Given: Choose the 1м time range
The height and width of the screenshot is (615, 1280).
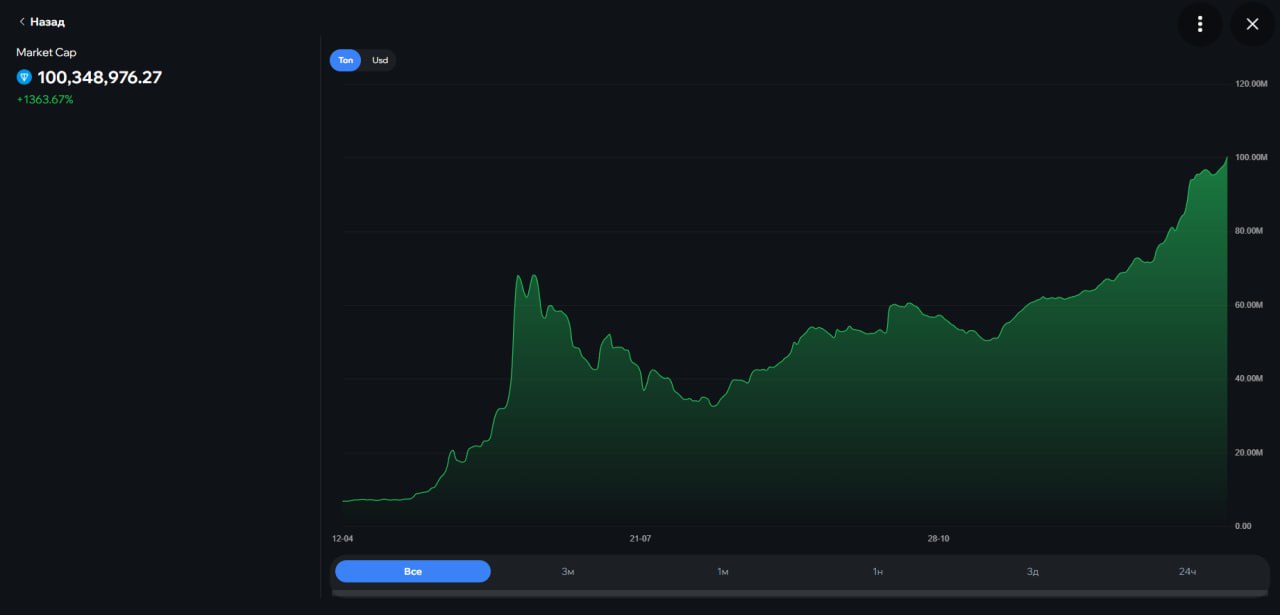Looking at the screenshot, I should pos(723,571).
